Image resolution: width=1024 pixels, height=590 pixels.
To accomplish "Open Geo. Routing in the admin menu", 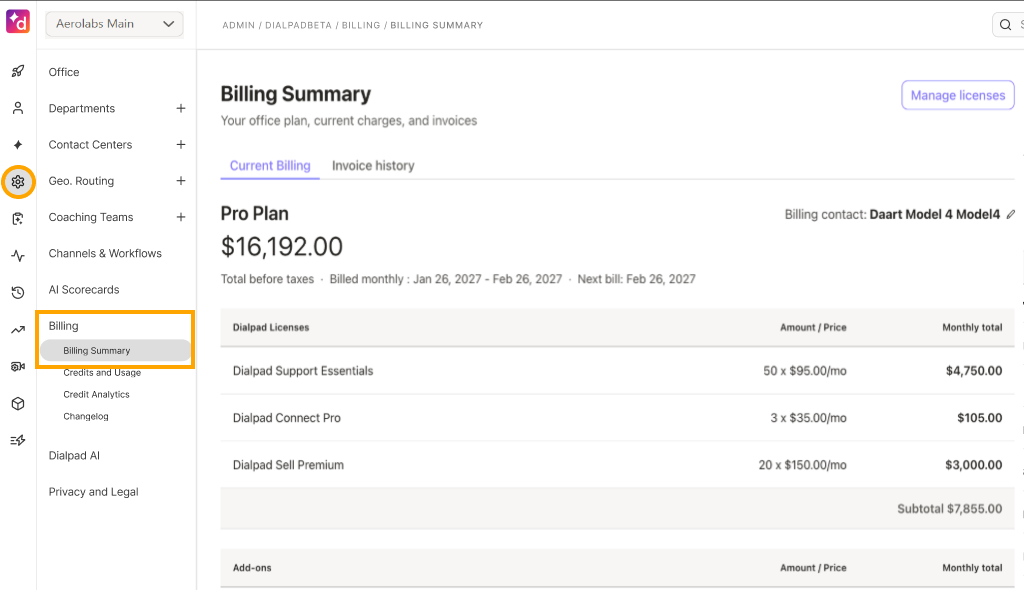I will click(x=81, y=181).
